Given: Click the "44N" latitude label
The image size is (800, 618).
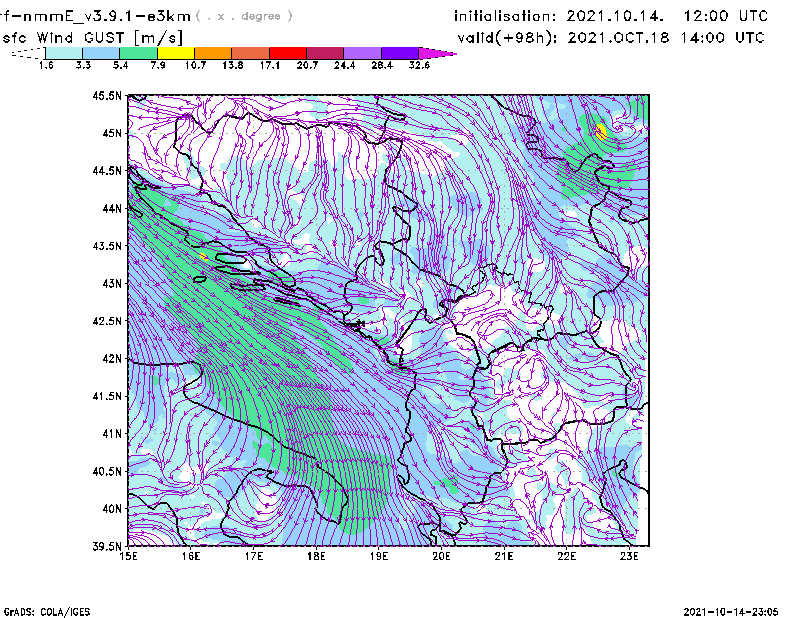Looking at the screenshot, I should (112, 208).
